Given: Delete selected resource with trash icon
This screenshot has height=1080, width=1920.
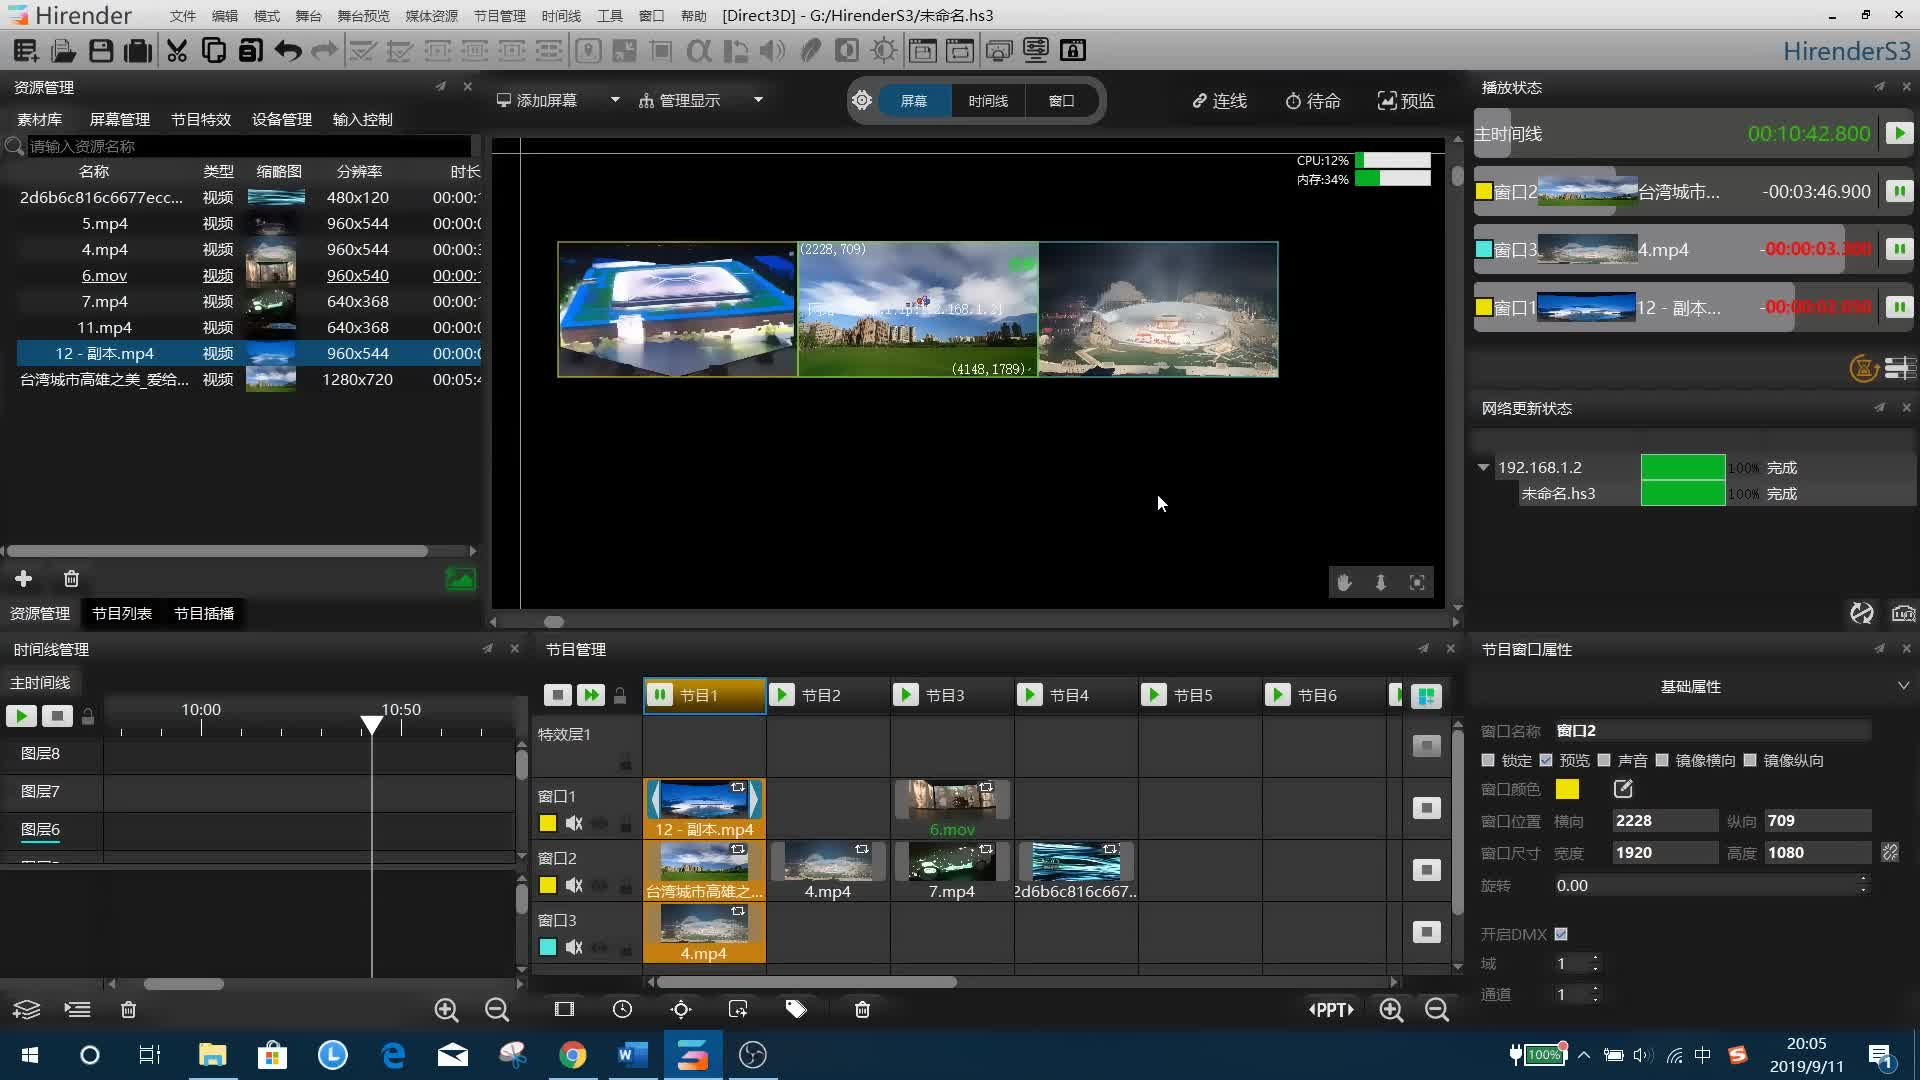Looking at the screenshot, I should 71,578.
